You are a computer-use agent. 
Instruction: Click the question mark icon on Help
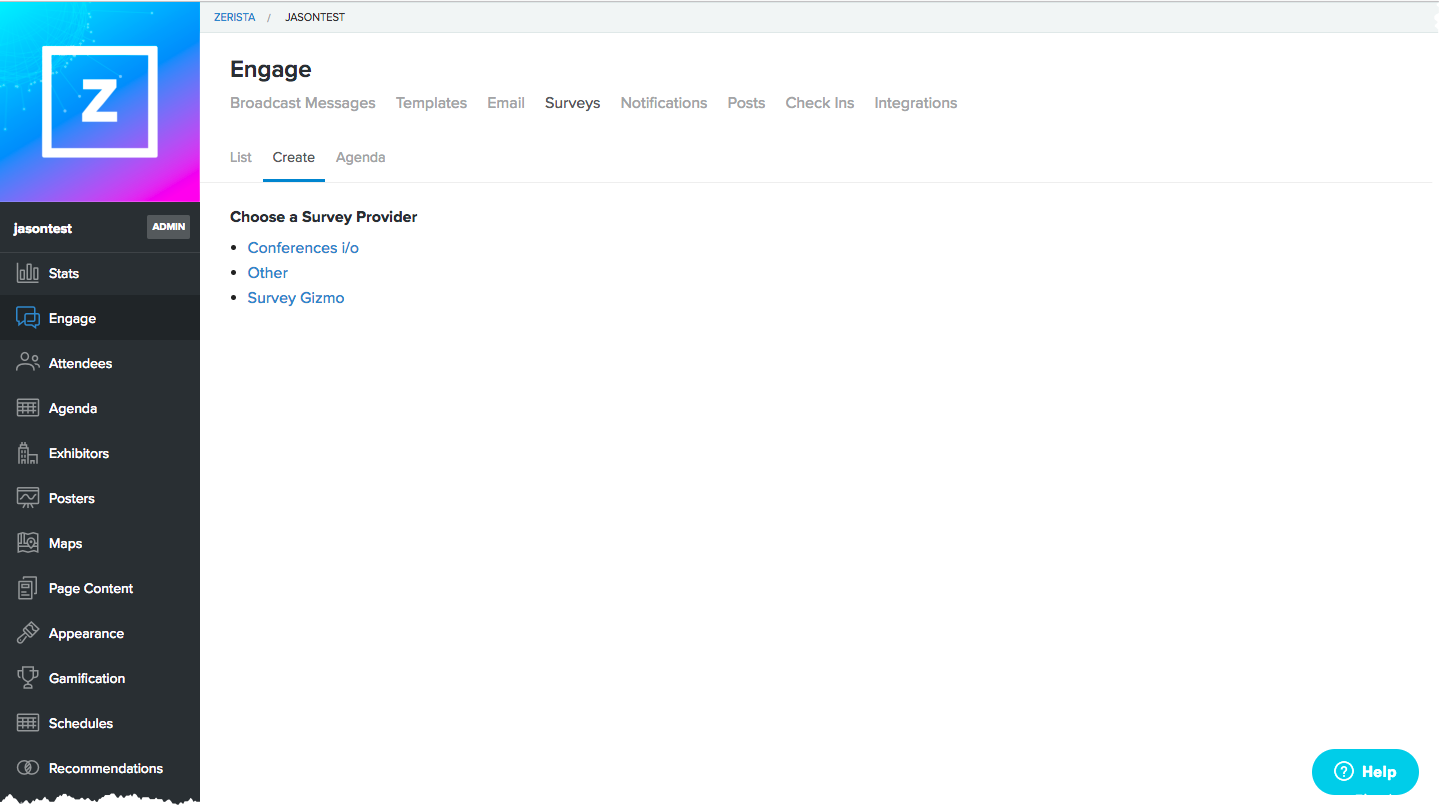coord(1344,772)
